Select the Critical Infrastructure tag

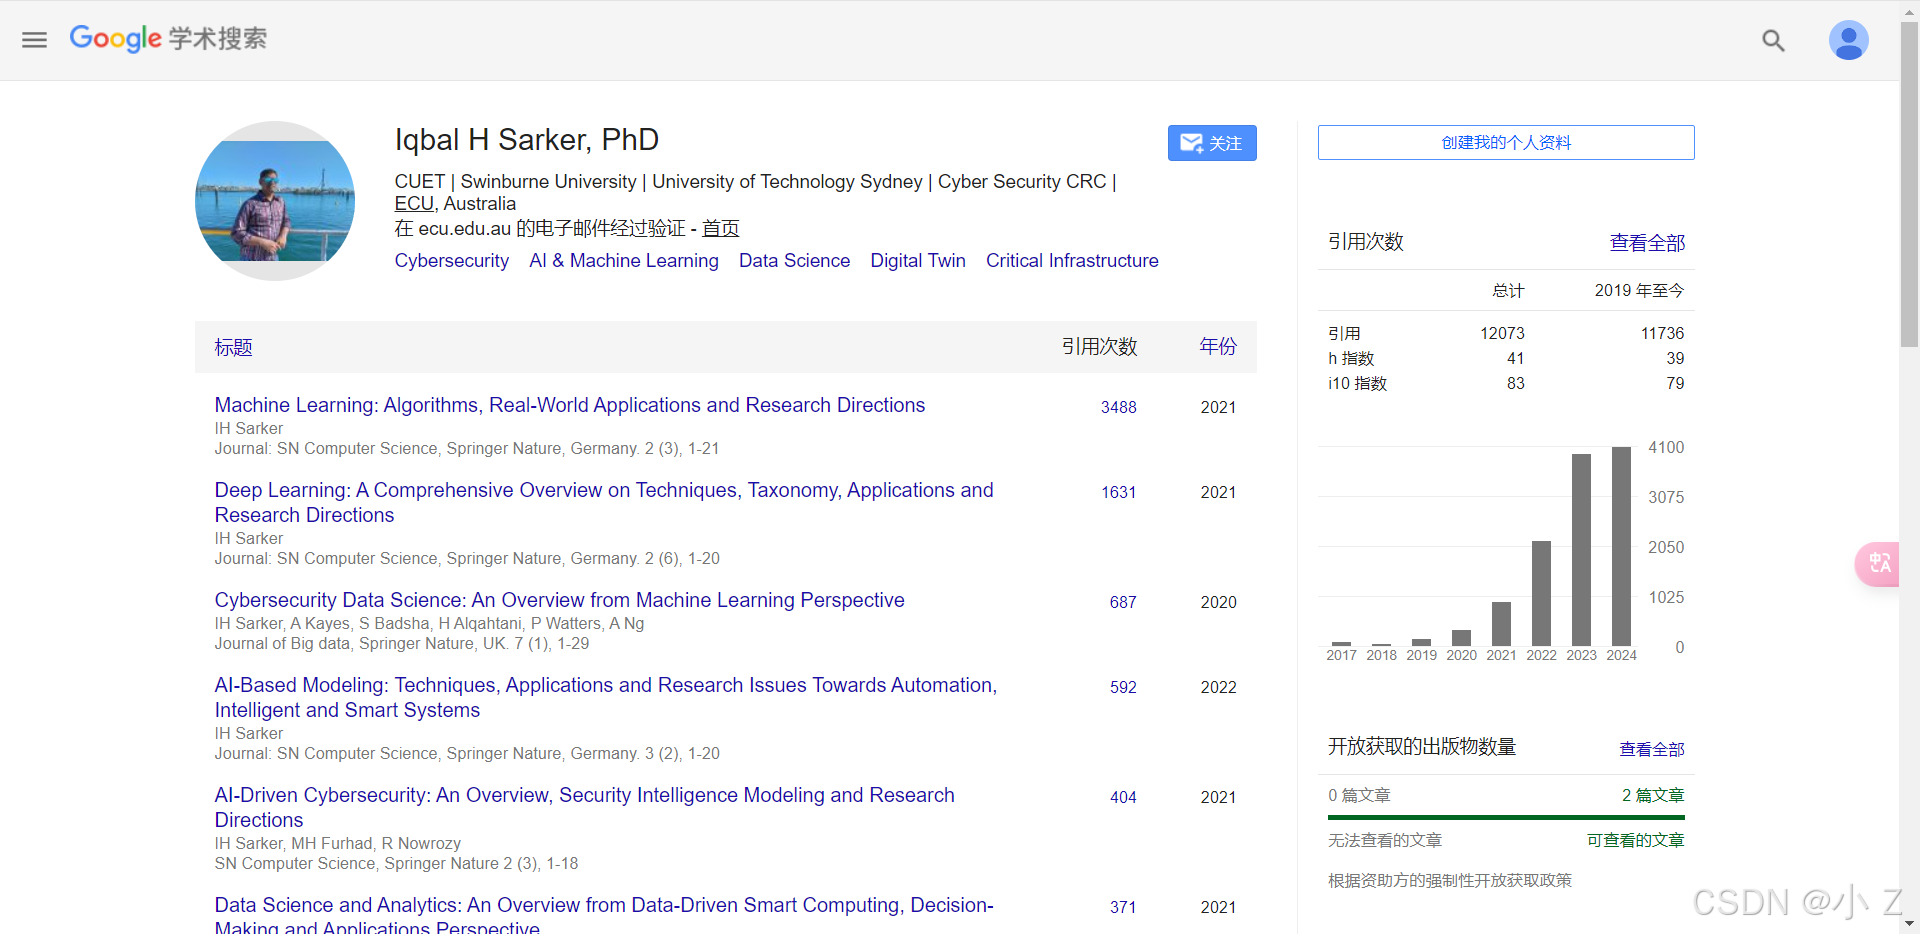click(x=1072, y=261)
